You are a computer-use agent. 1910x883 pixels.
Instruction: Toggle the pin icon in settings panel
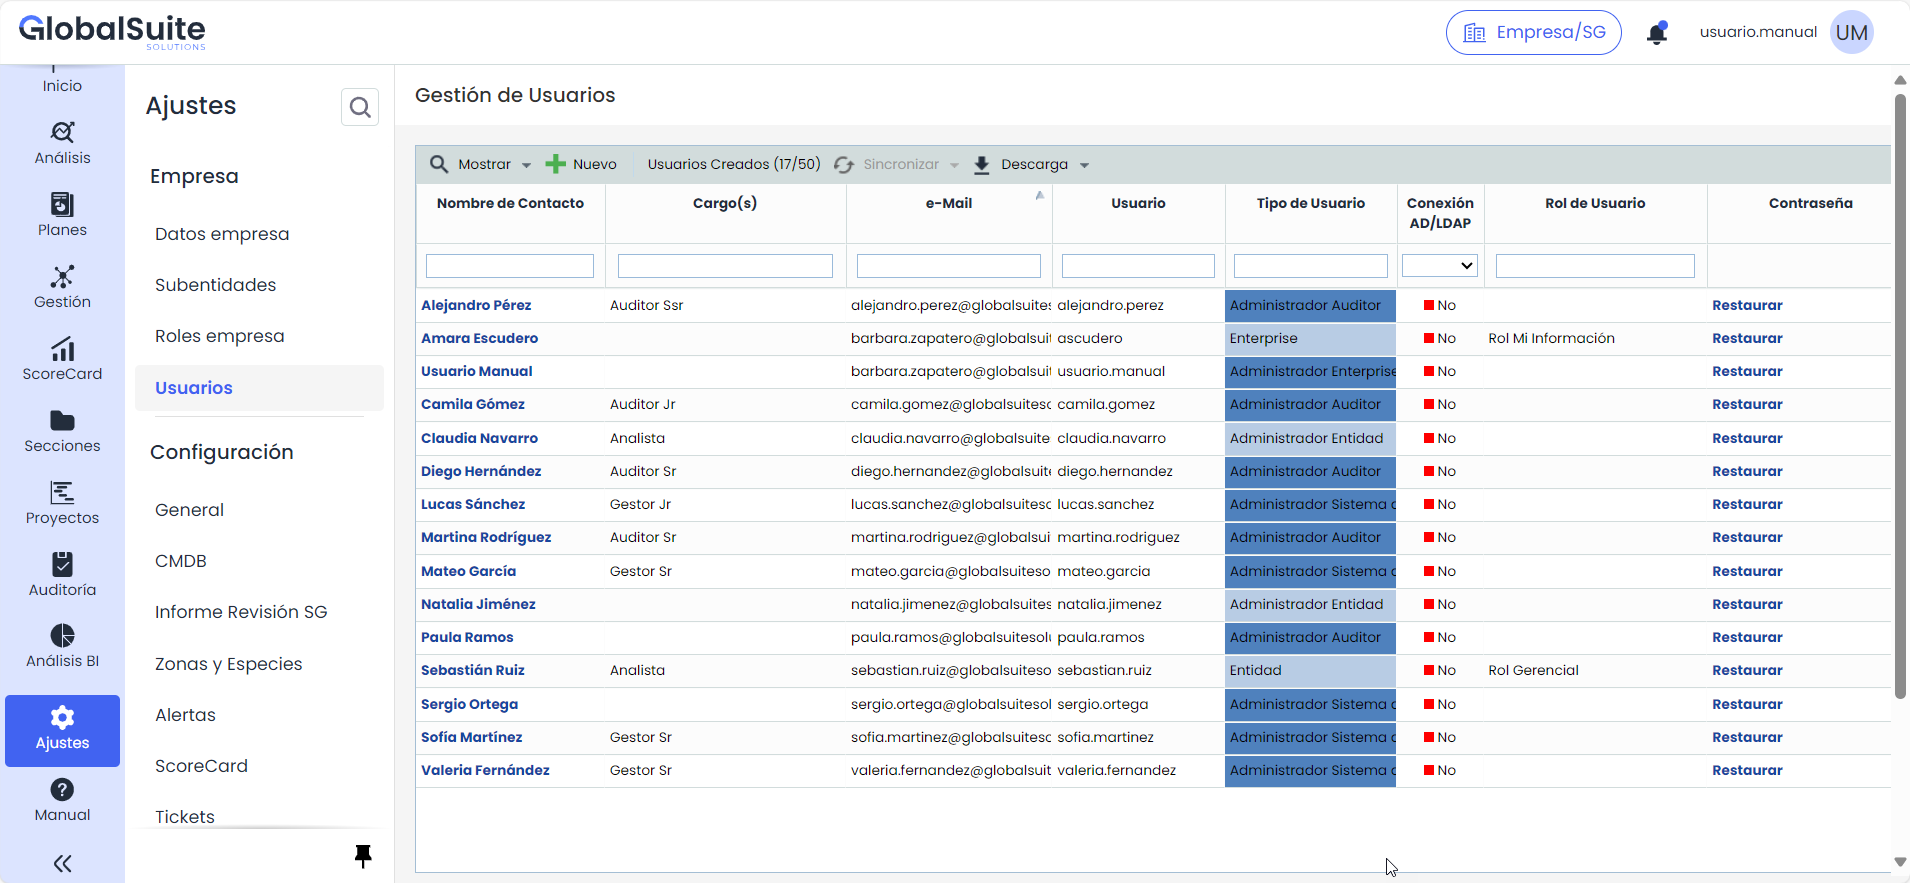363,856
